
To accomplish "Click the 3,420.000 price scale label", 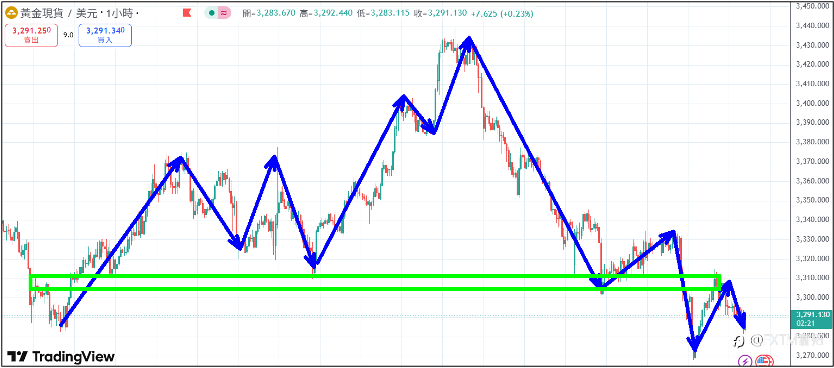I will (x=812, y=64).
